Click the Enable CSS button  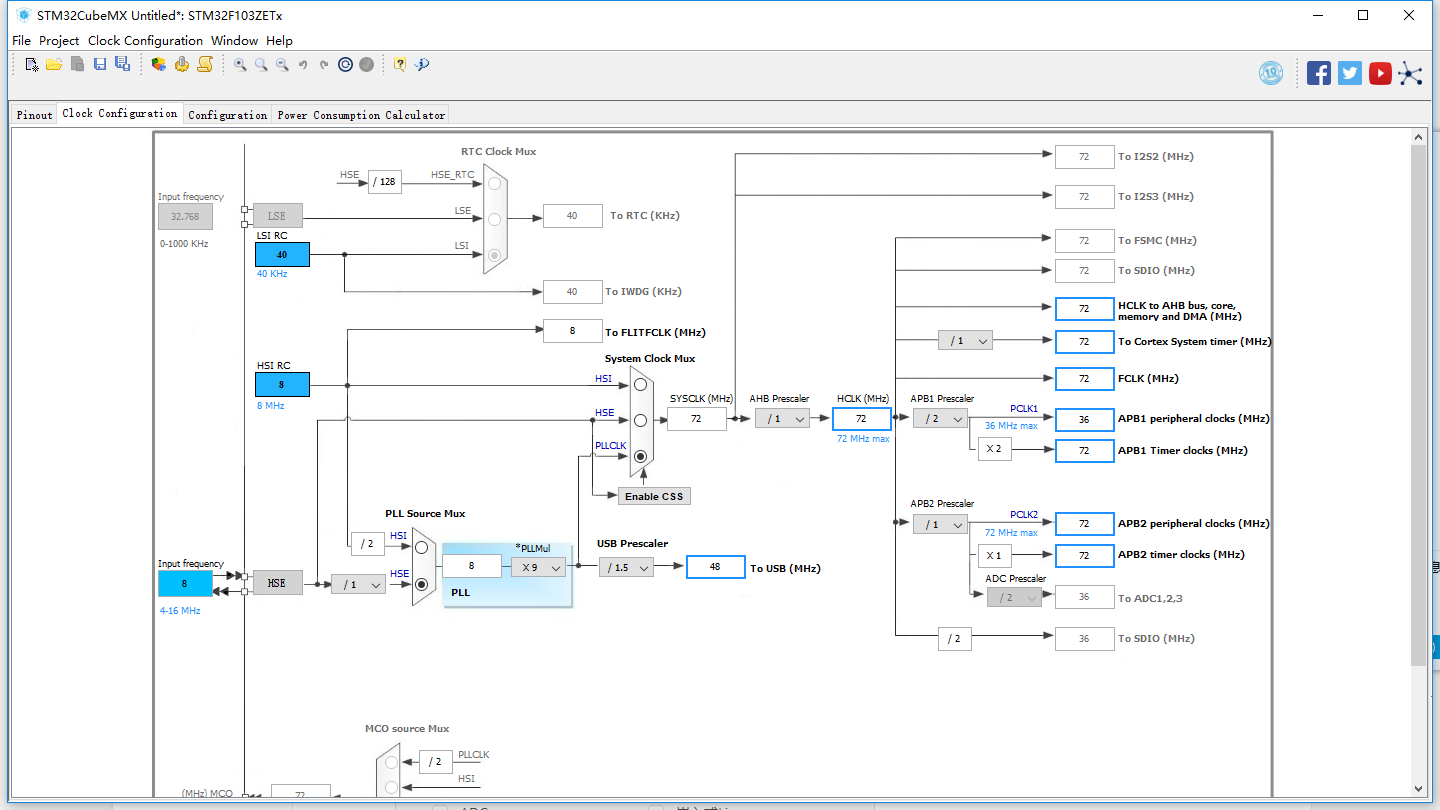coord(654,496)
